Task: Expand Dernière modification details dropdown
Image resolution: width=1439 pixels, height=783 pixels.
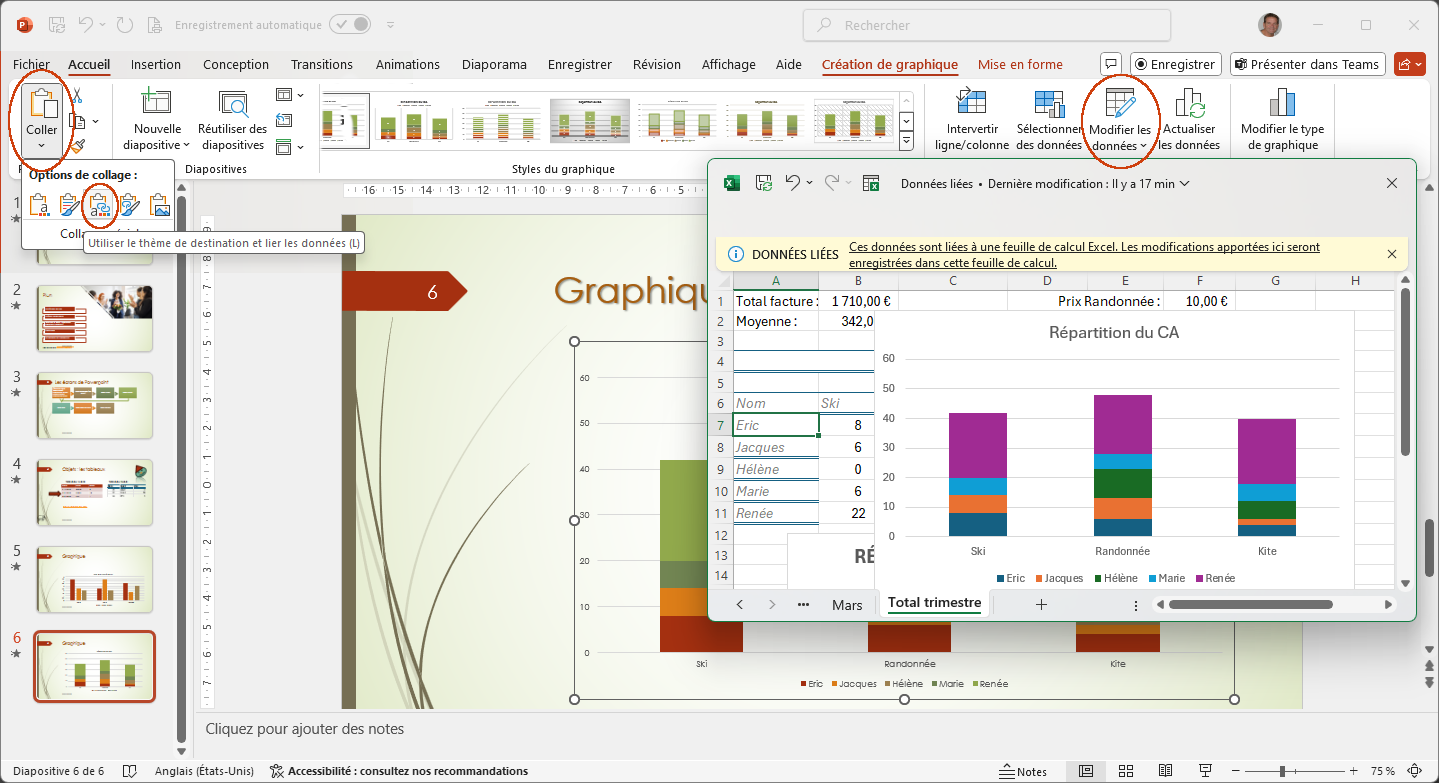Action: pos(1184,184)
